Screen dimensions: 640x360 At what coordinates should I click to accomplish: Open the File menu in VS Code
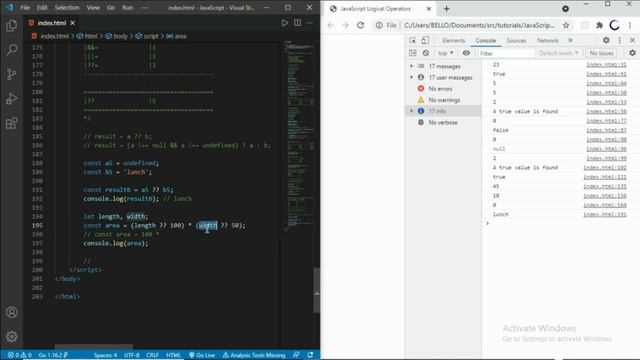pyautogui.click(x=25, y=7)
